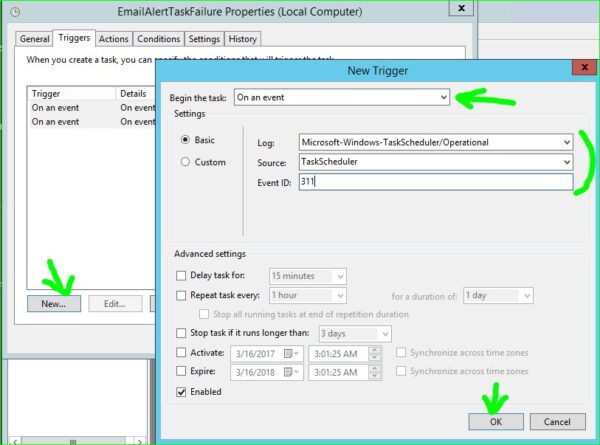The image size is (600, 445).
Task: Enable the Delay task for checkbox
Action: [181, 275]
